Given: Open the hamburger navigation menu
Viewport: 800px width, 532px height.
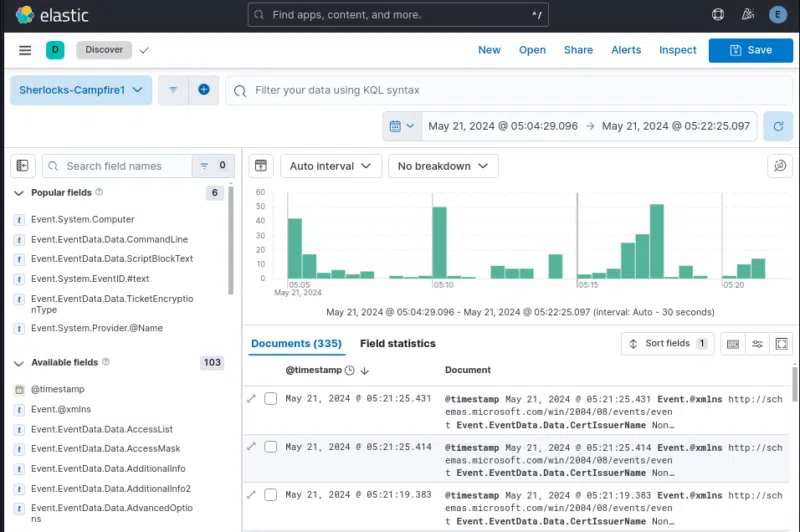Looking at the screenshot, I should point(25,50).
